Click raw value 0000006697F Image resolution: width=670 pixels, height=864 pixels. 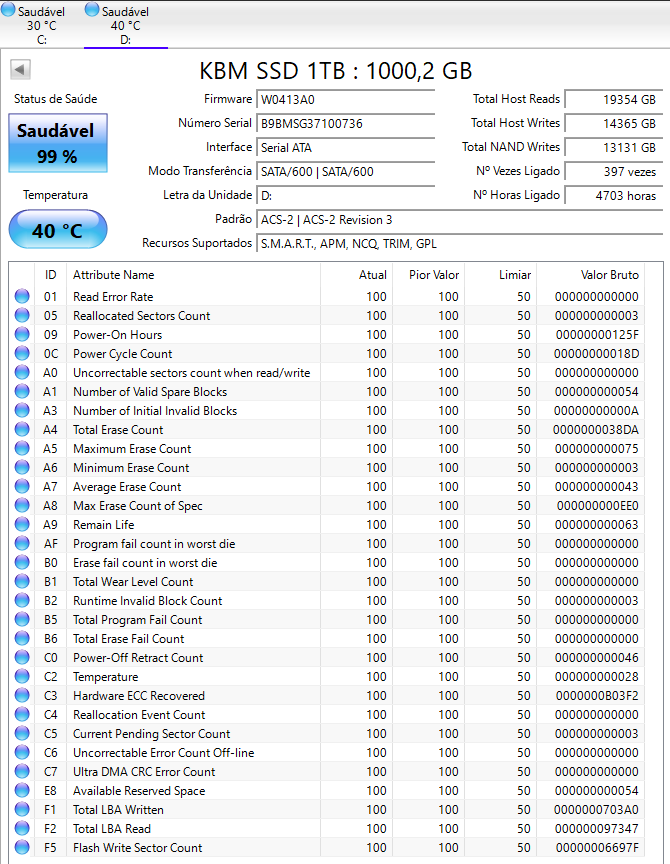(x=597, y=848)
